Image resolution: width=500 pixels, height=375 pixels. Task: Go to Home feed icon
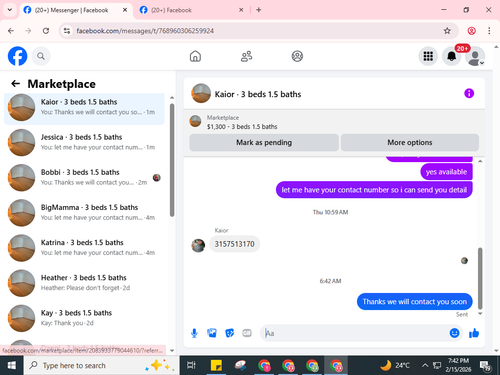click(x=195, y=56)
